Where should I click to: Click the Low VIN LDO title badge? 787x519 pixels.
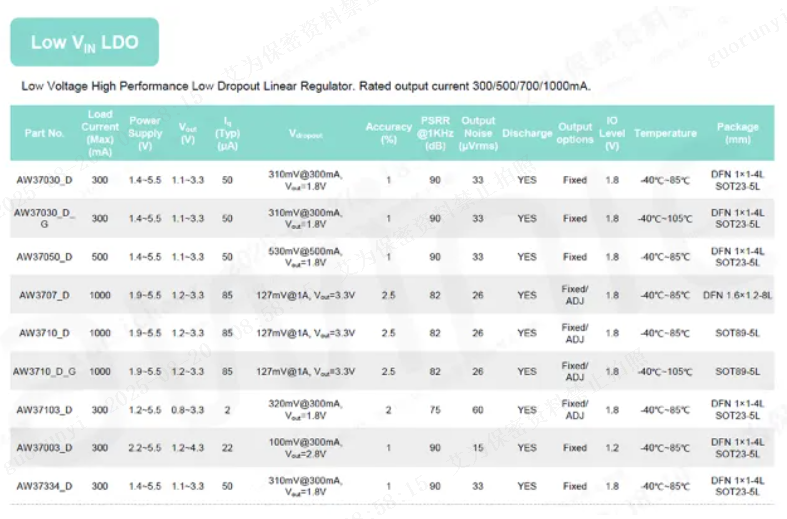pyautogui.click(x=84, y=42)
